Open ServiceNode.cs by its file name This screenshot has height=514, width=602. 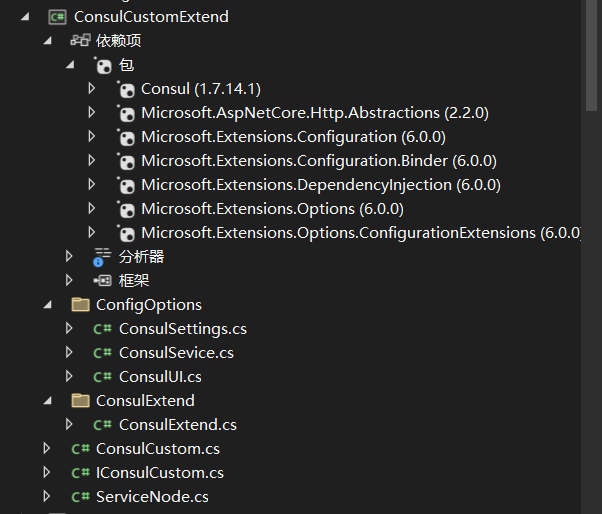(x=152, y=497)
